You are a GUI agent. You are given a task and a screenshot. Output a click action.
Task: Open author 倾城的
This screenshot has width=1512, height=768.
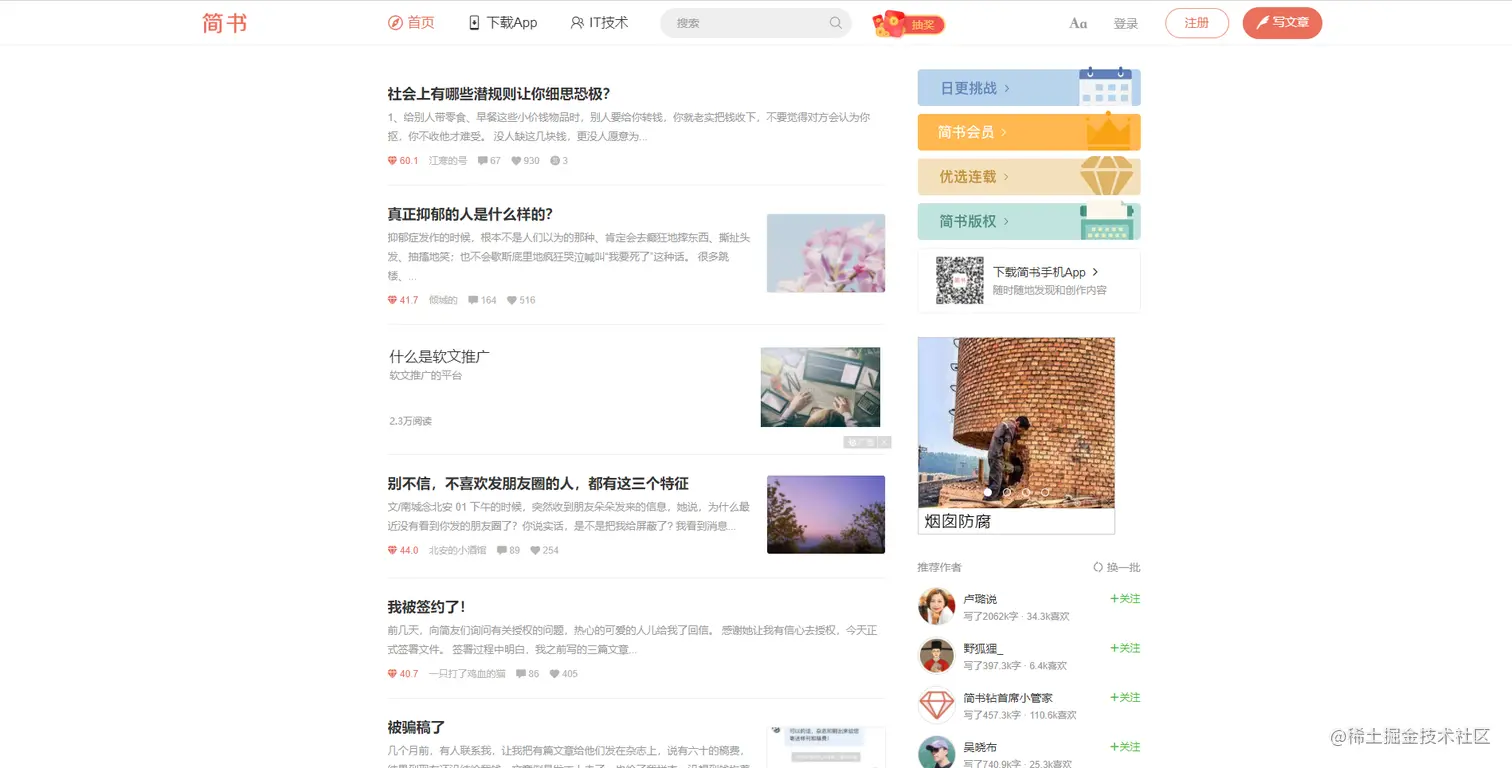[x=443, y=300]
